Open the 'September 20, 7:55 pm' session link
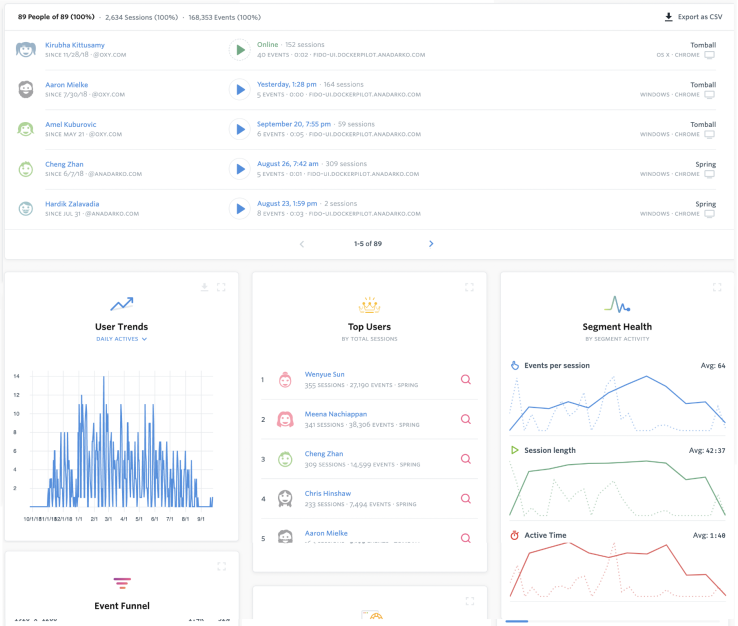The image size is (738, 626). [x=294, y=124]
